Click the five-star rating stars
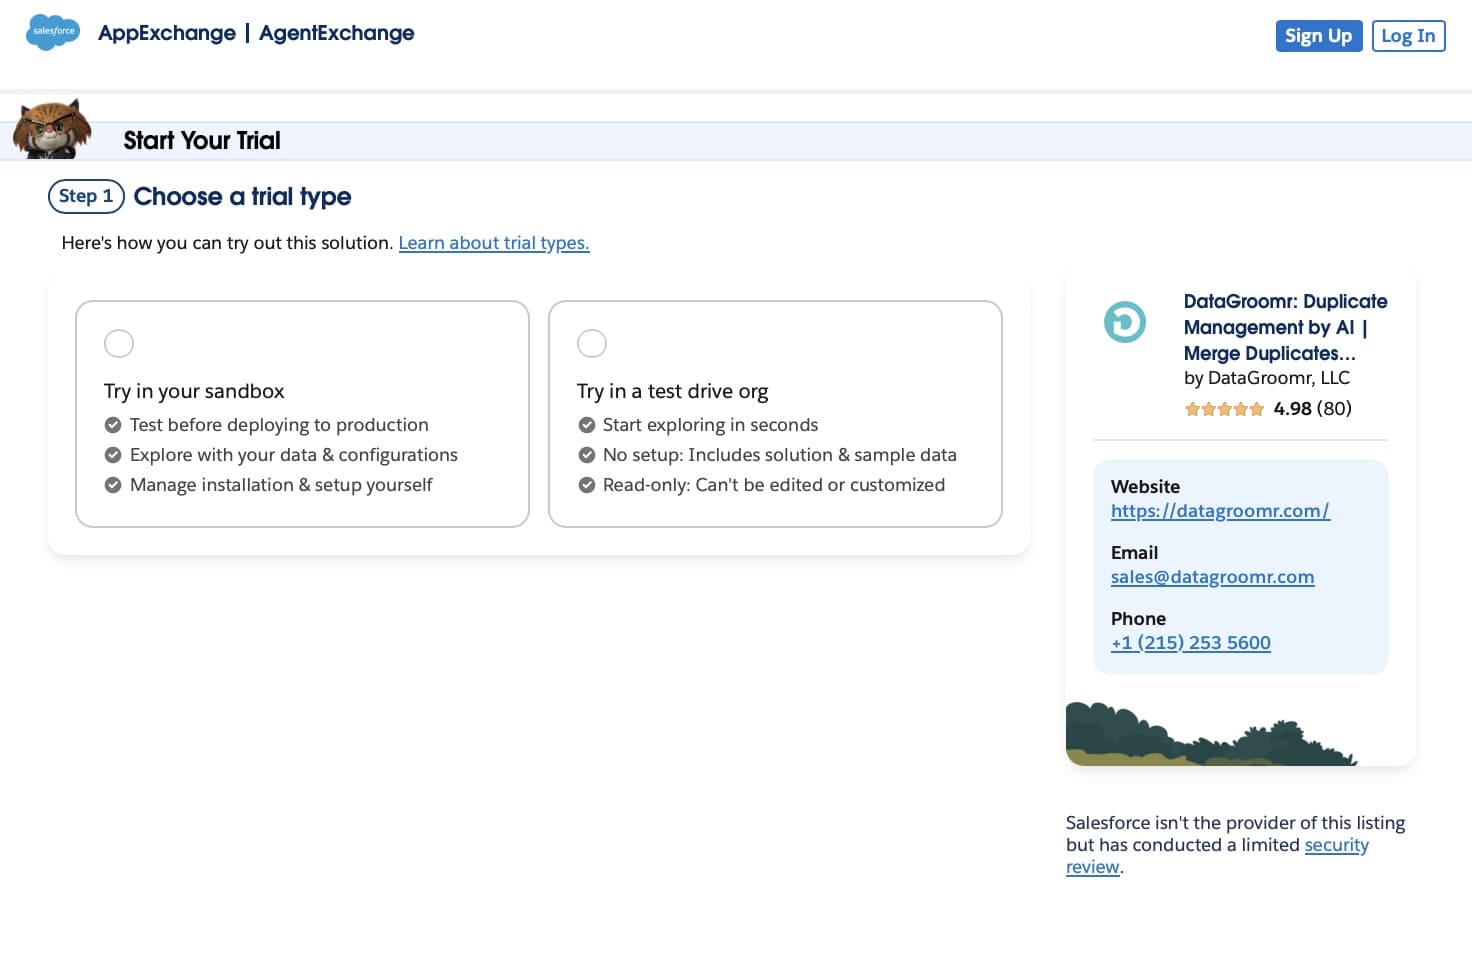 point(1224,408)
